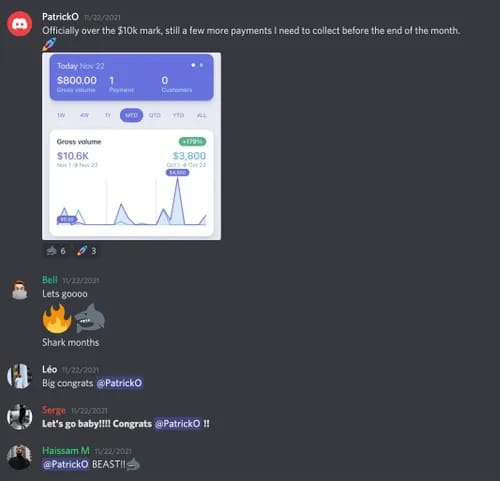Open Serge's profile avatar
Viewport: 500px width, 481px height.
[20, 417]
